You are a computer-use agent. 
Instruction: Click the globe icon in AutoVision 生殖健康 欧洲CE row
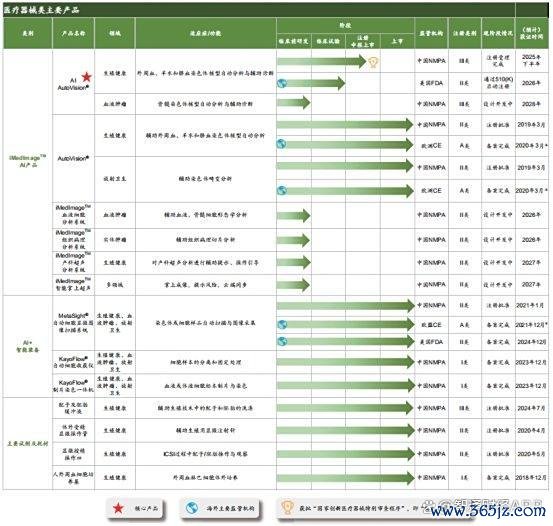pyautogui.click(x=281, y=144)
